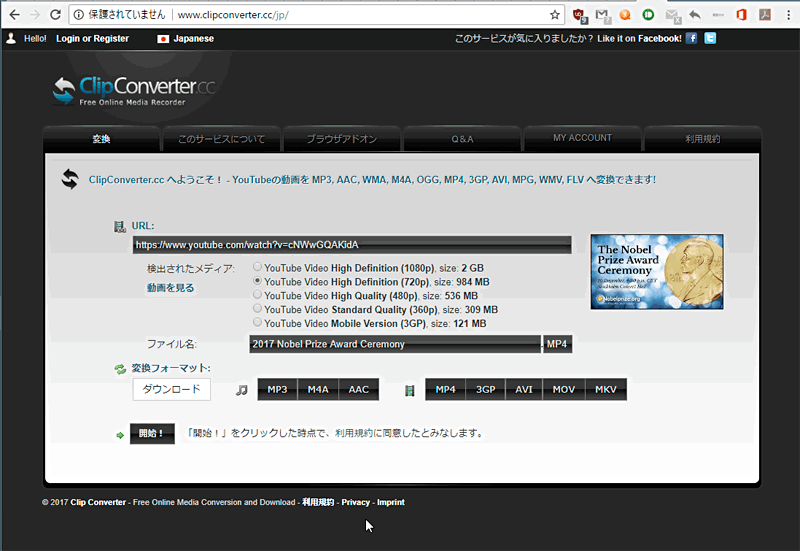
Task: Choose MP4 video format
Action: pyautogui.click(x=445, y=389)
